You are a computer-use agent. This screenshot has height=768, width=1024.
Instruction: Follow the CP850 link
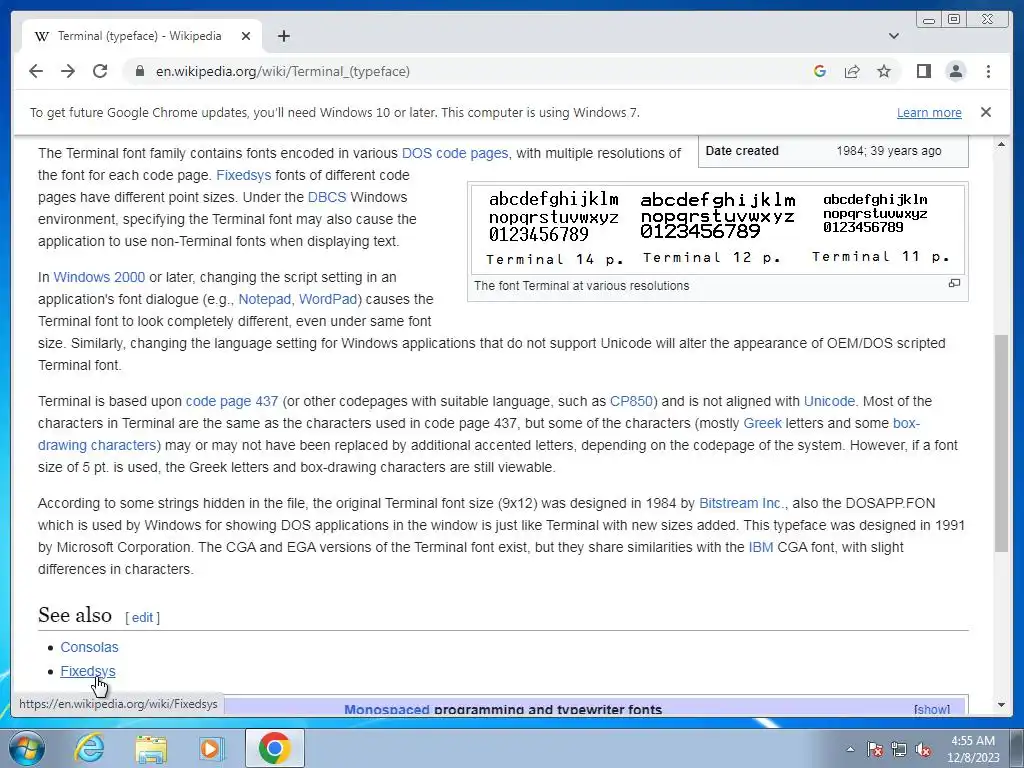pos(632,401)
